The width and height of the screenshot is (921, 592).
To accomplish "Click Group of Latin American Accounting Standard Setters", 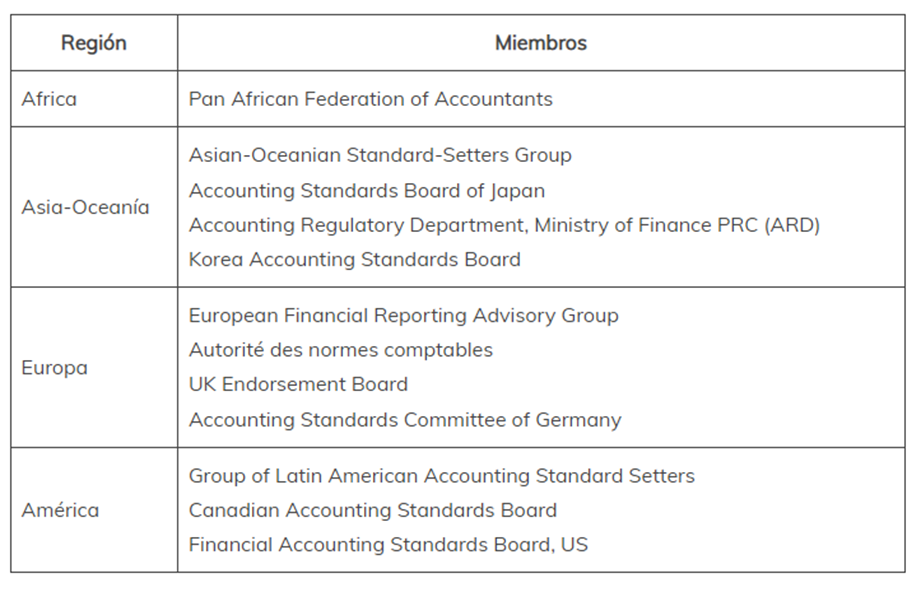I will click(x=442, y=476).
